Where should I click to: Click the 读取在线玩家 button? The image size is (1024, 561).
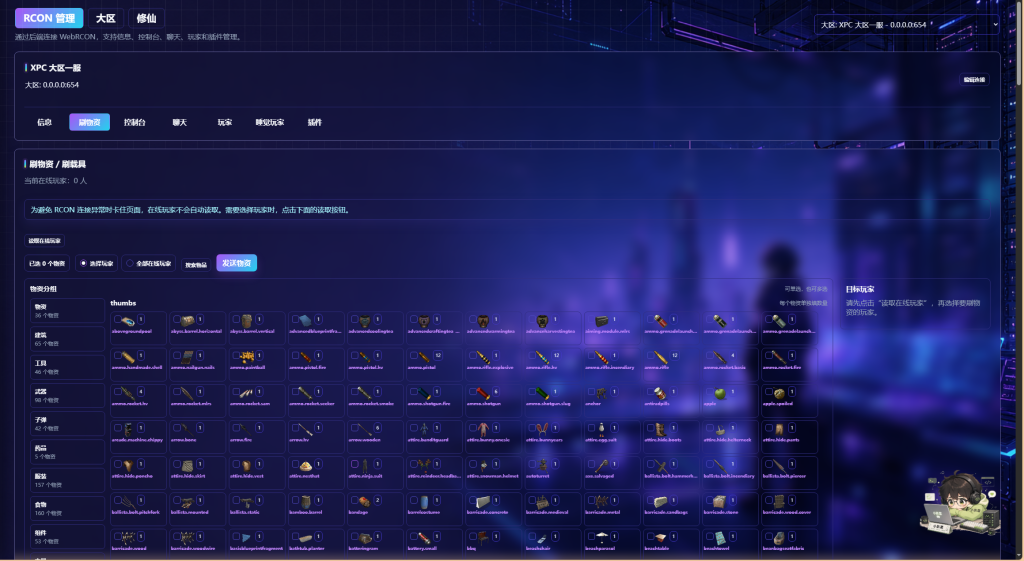[x=44, y=241]
